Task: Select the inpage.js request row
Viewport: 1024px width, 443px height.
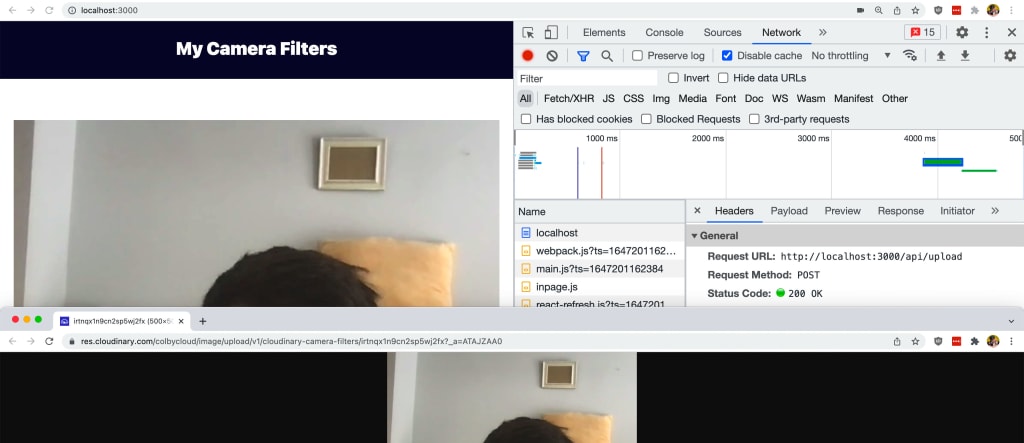Action: click(x=600, y=287)
